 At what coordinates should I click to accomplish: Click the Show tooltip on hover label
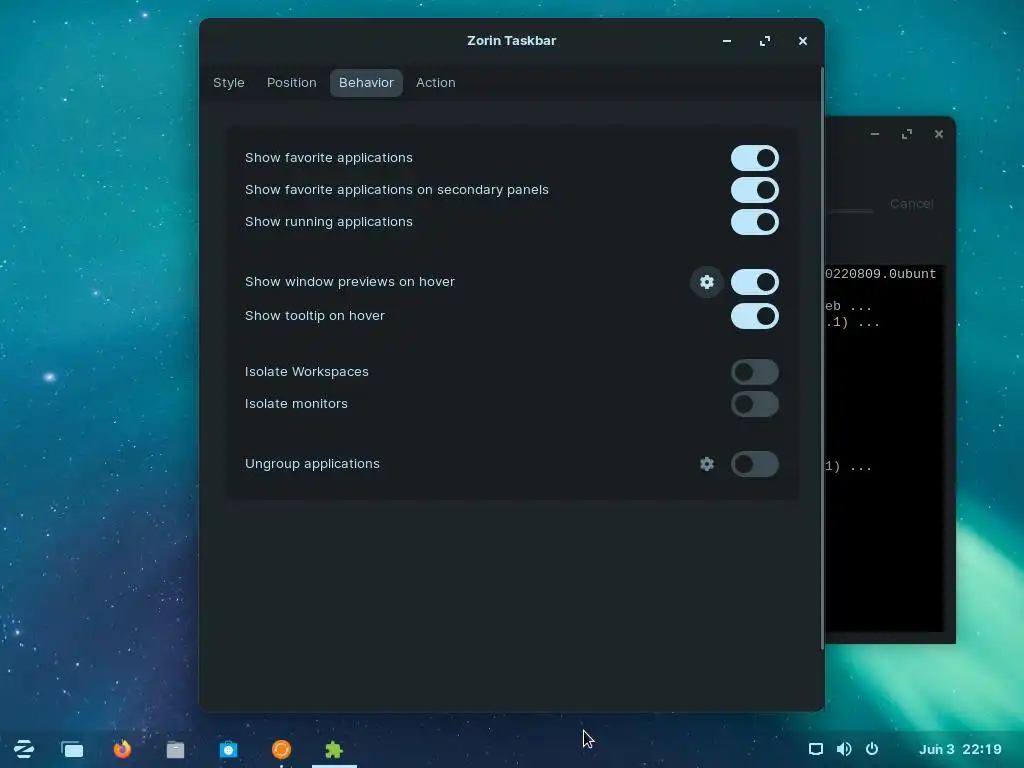[315, 315]
